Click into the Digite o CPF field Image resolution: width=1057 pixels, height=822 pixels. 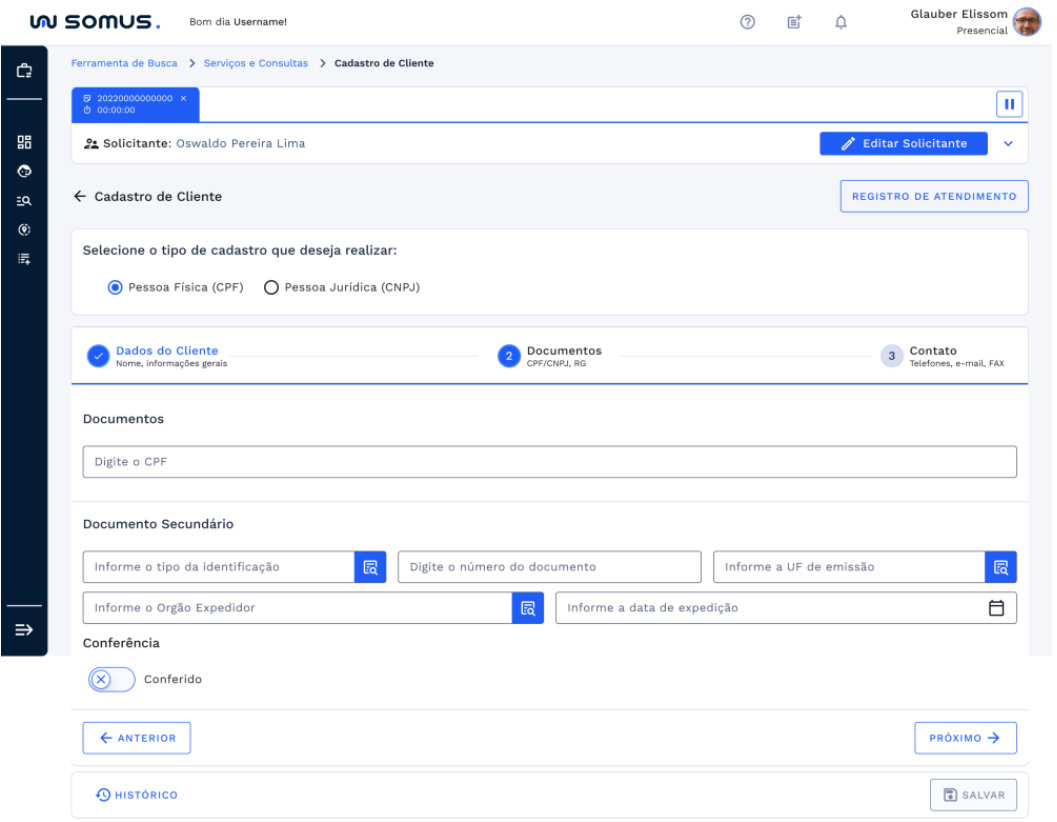pyautogui.click(x=549, y=462)
